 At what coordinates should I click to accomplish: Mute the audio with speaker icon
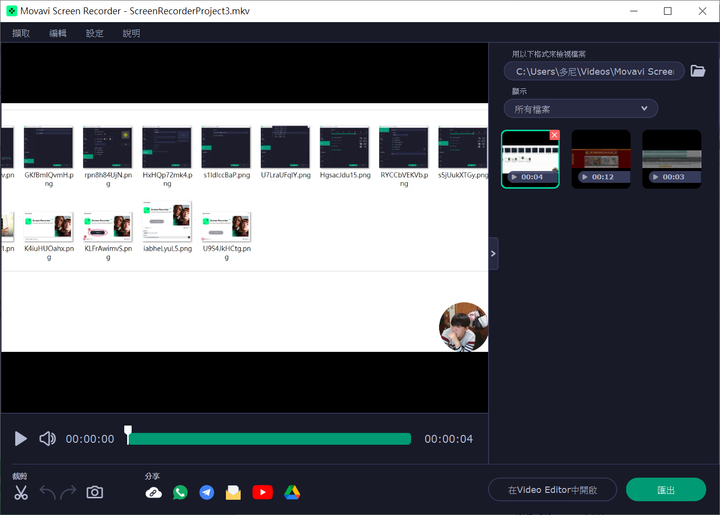tap(47, 439)
